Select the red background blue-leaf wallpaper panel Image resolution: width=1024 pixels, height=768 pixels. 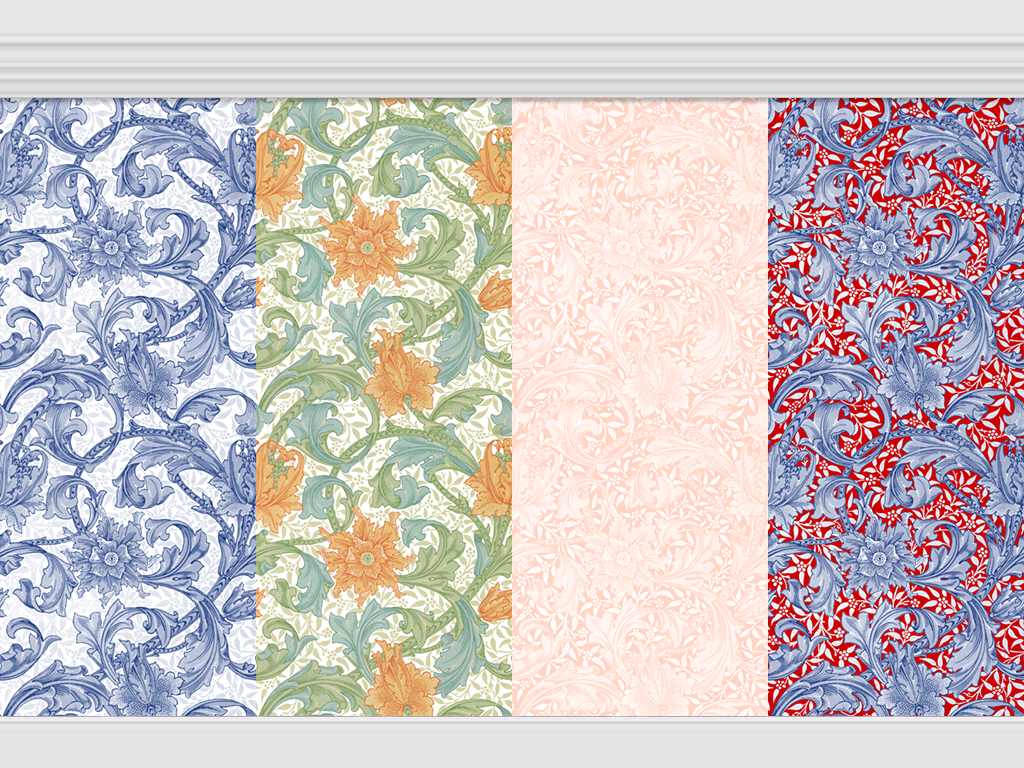(896, 406)
